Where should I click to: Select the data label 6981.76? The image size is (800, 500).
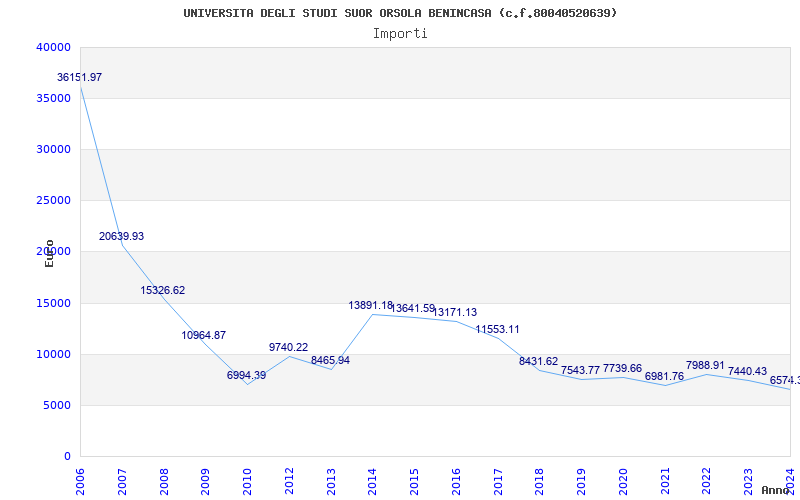(x=664, y=377)
